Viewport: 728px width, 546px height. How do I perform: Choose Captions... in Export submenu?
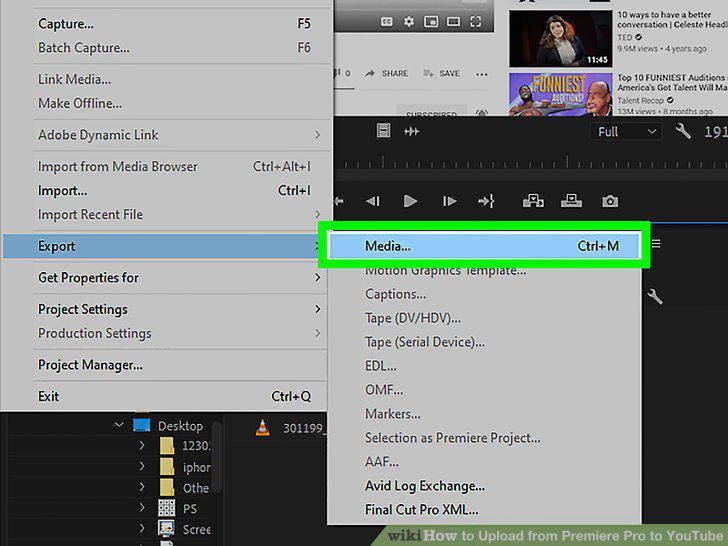[484, 294]
